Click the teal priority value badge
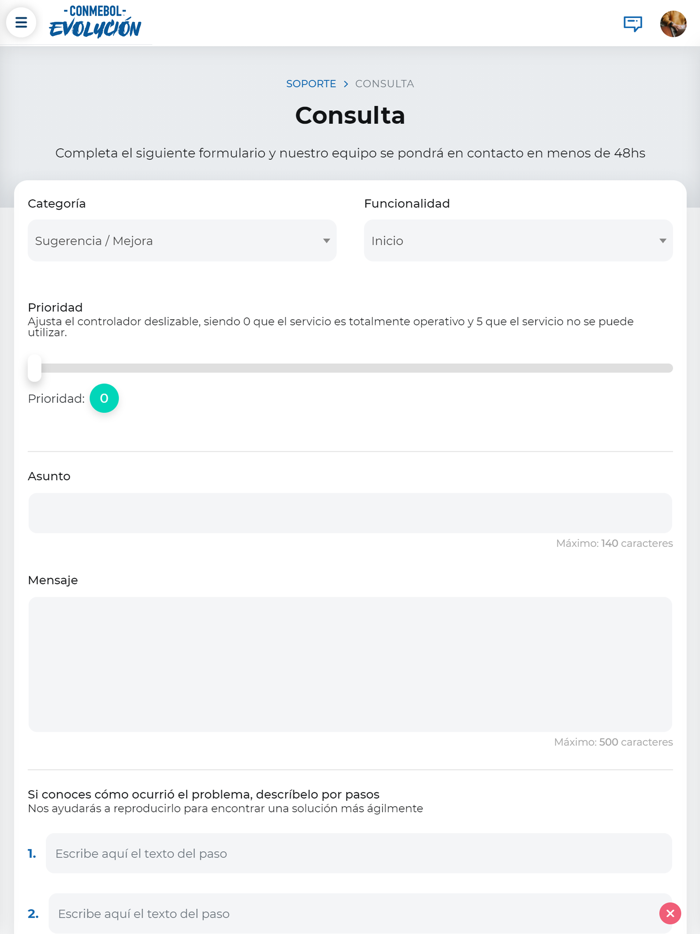The height and width of the screenshot is (934, 700). (x=104, y=398)
